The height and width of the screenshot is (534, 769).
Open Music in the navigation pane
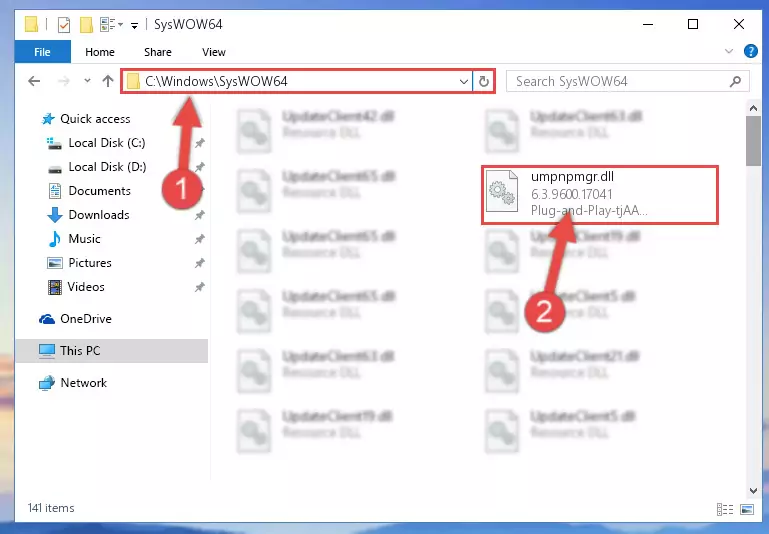click(84, 239)
